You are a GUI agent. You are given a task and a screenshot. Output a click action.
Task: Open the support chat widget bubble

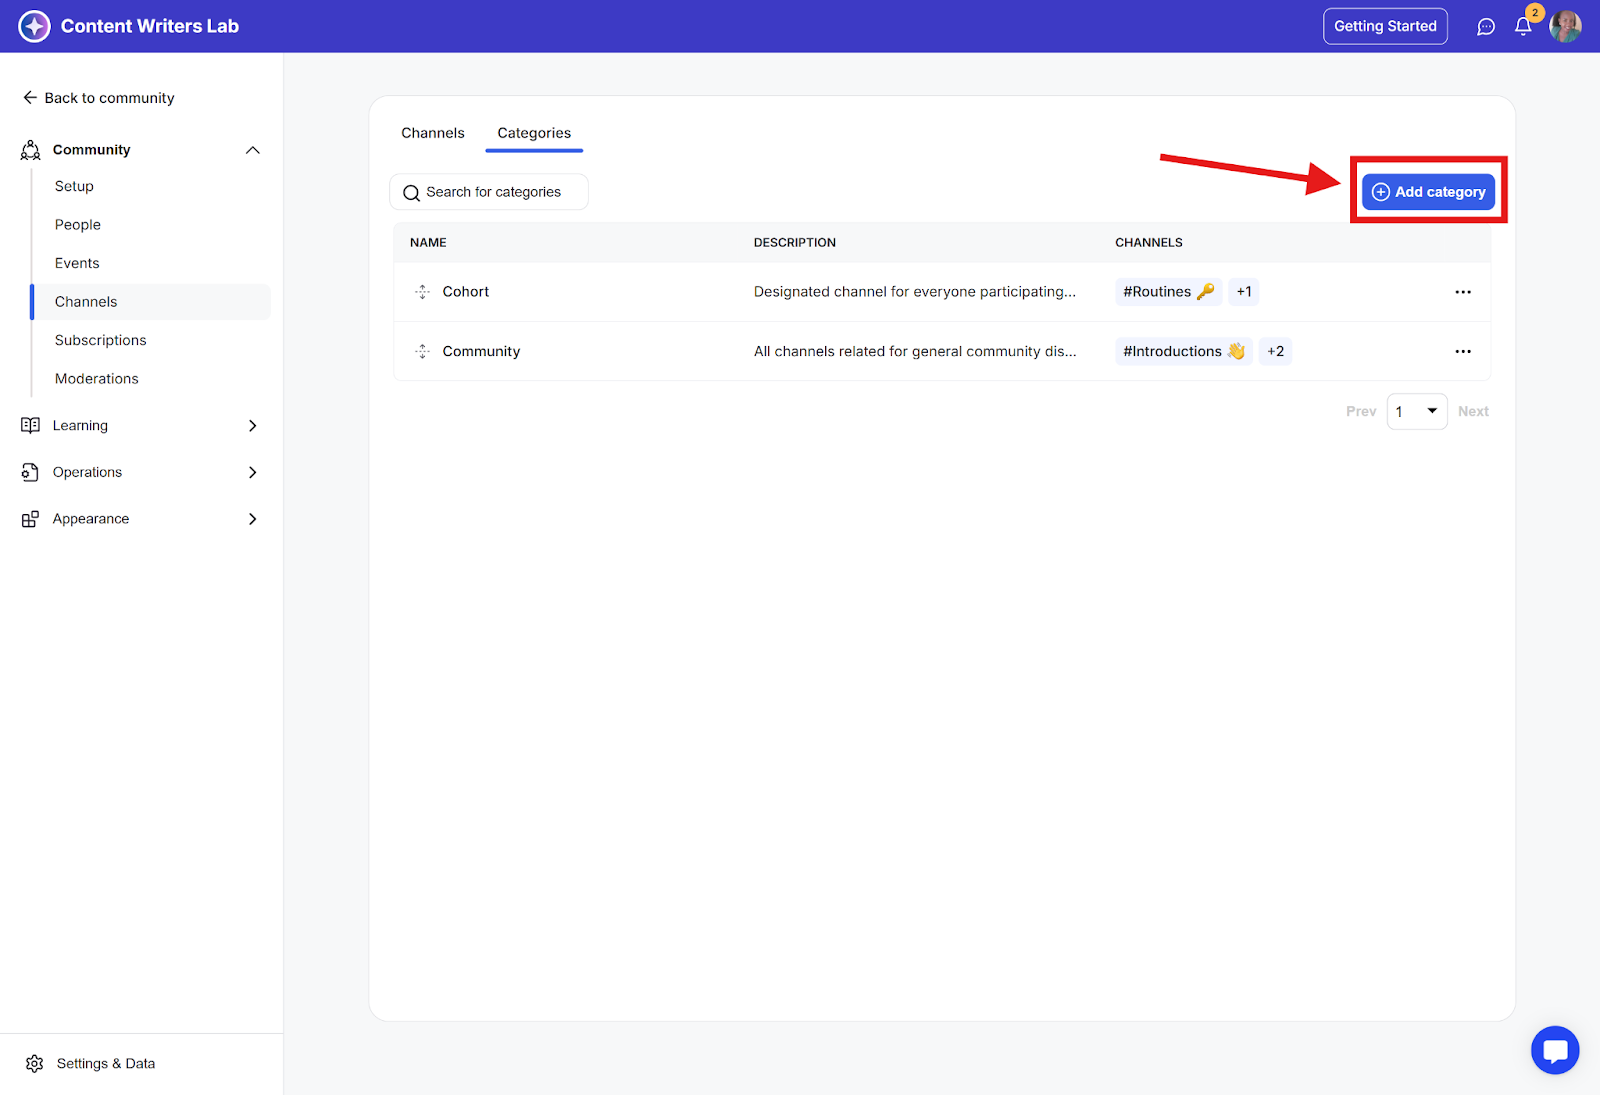pyautogui.click(x=1555, y=1050)
